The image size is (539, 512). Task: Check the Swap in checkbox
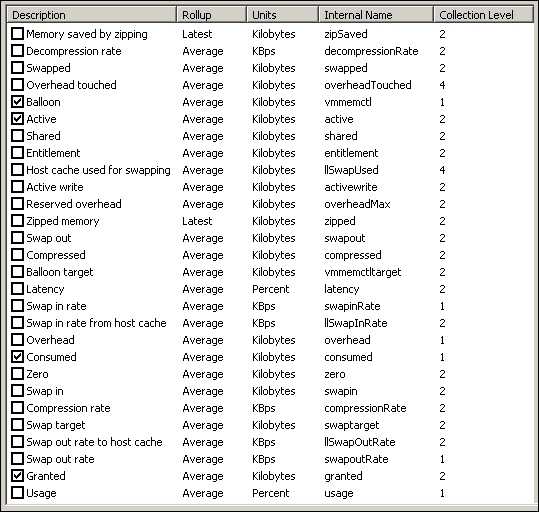17,391
